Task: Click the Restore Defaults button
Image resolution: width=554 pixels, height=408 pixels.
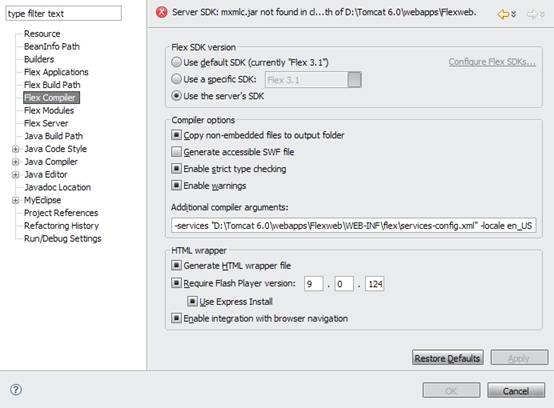Action: point(447,358)
